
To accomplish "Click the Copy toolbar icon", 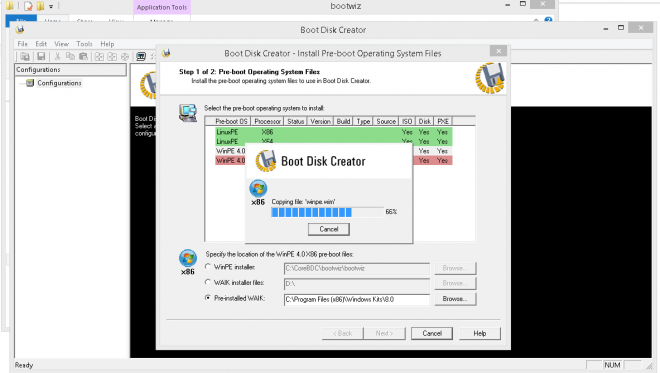I will tap(70, 56).
